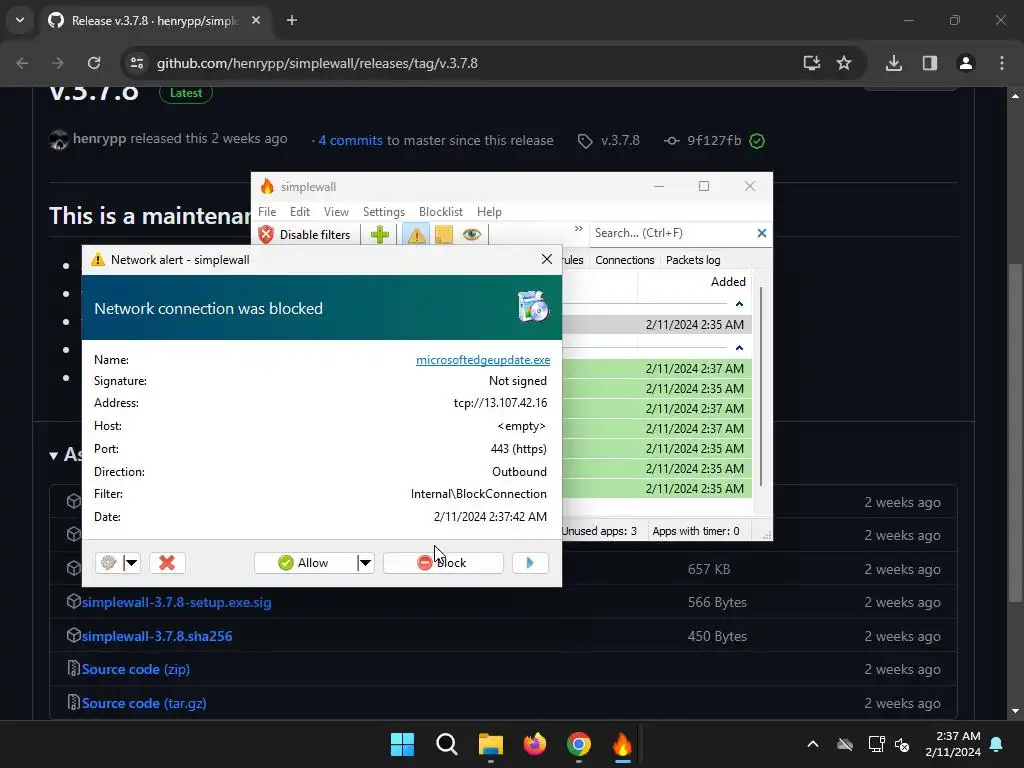Click the Block button in network alert
1024x768 pixels.
tap(443, 563)
